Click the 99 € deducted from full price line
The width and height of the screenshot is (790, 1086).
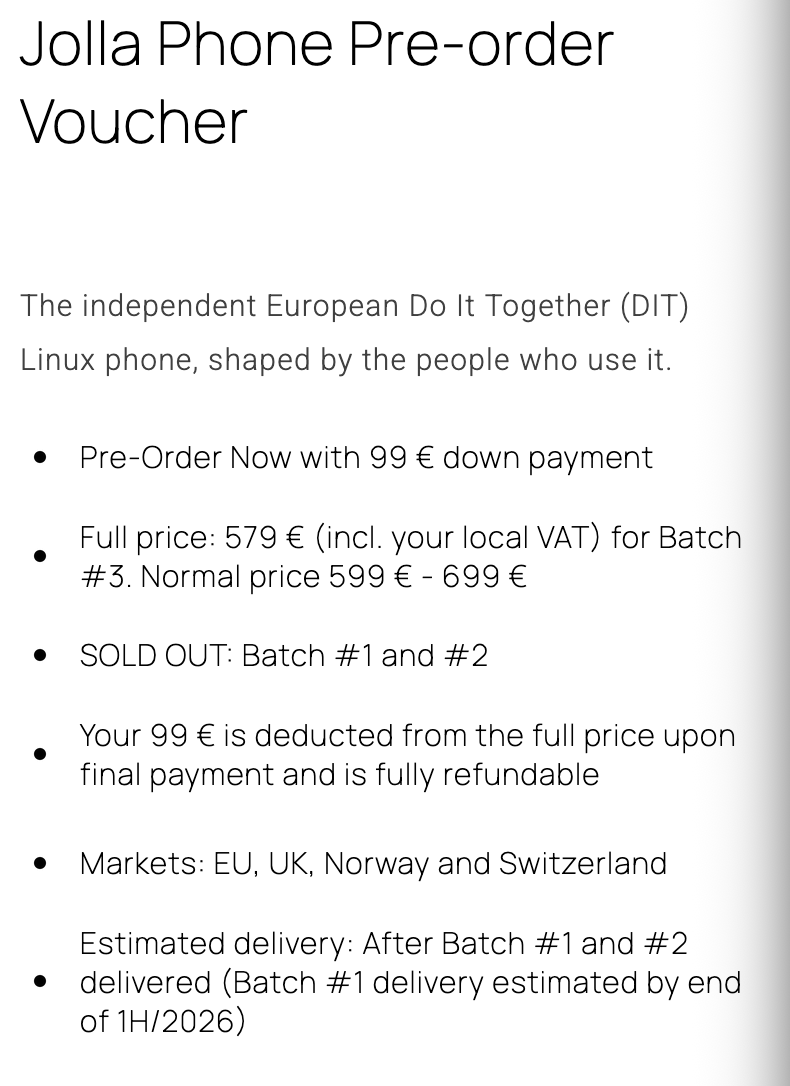pos(407,735)
